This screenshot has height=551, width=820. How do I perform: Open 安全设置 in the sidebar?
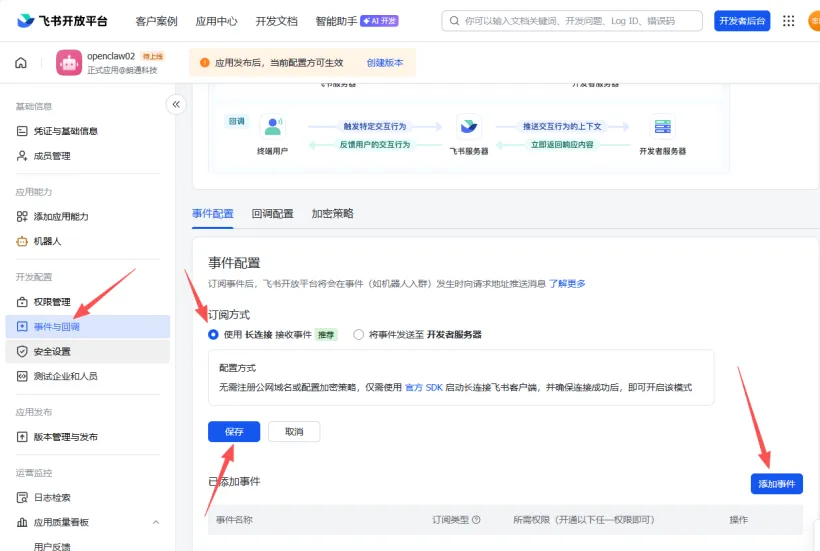(88, 351)
